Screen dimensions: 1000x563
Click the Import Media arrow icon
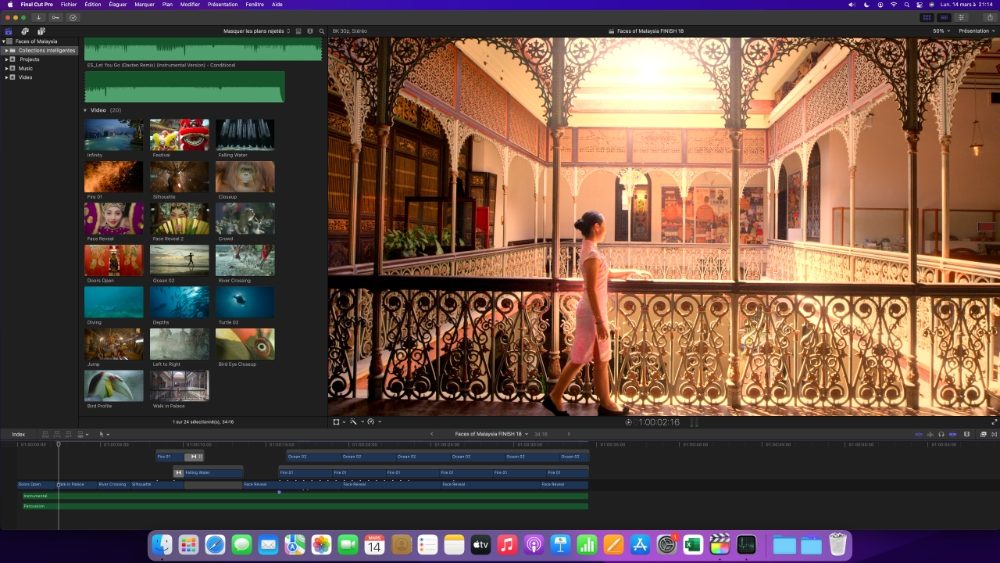[x=38, y=17]
